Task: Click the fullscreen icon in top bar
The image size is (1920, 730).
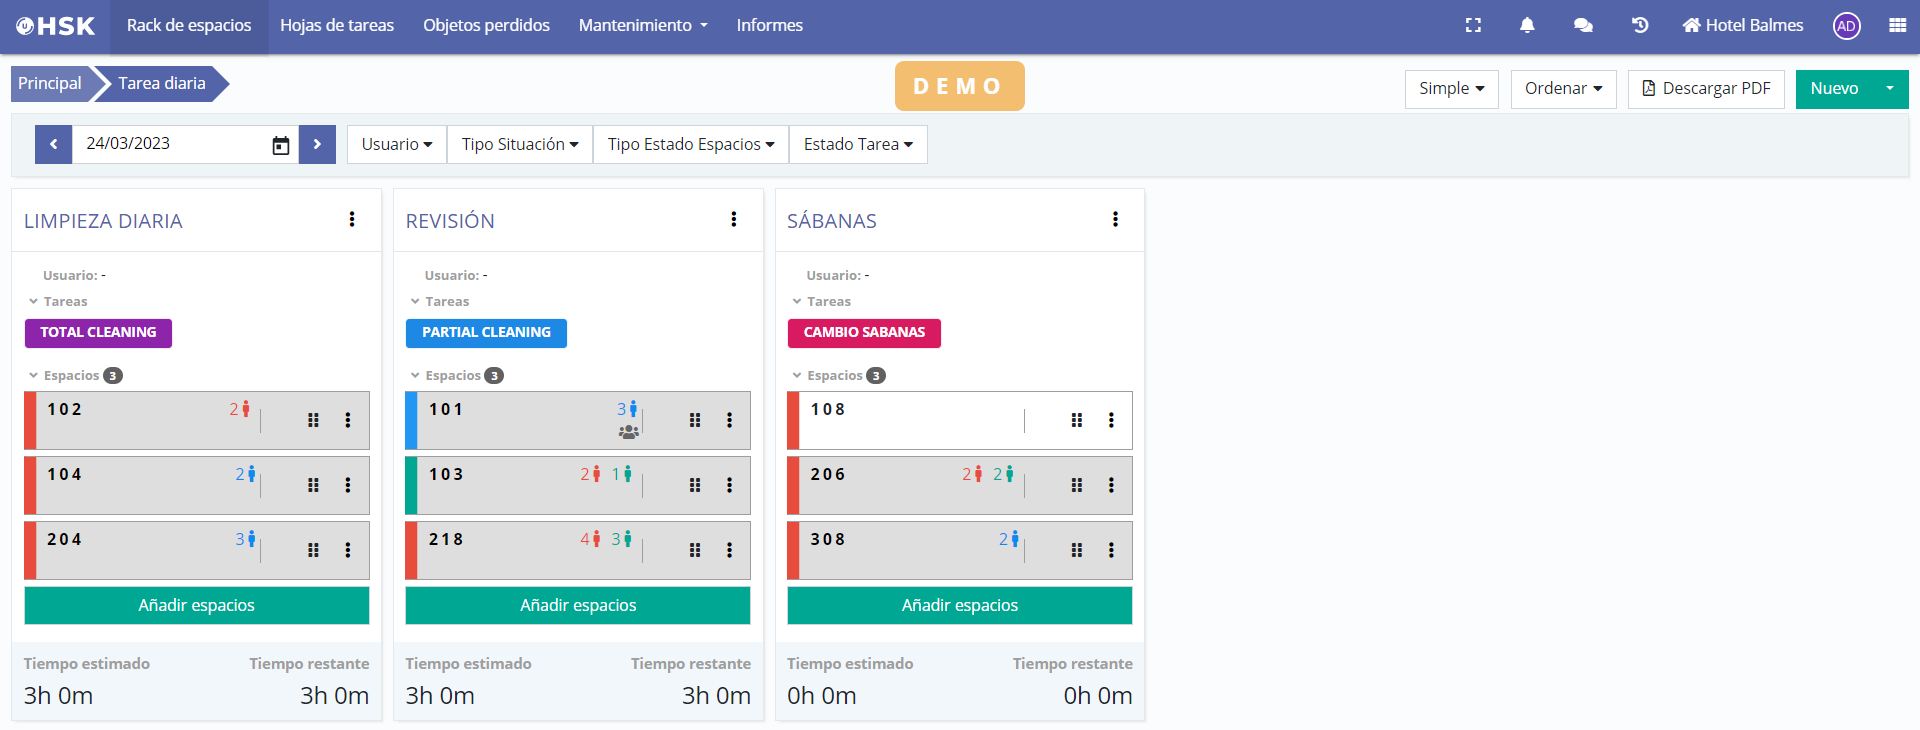Action: pyautogui.click(x=1473, y=25)
